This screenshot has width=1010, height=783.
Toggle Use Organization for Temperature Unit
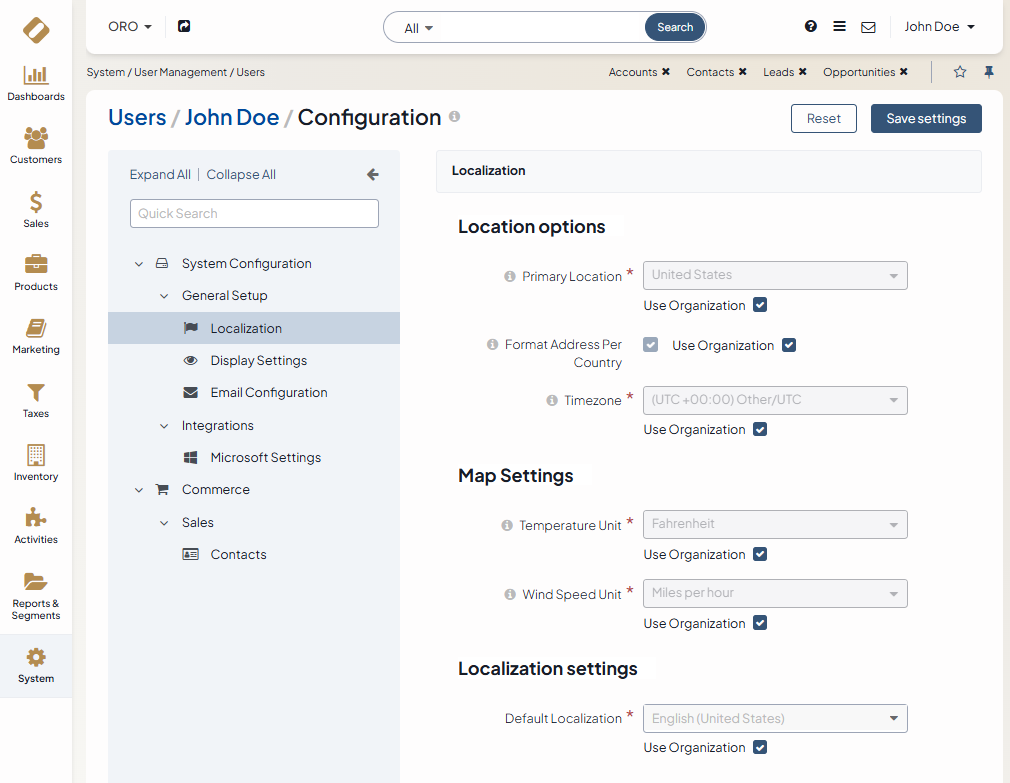pyautogui.click(x=760, y=554)
